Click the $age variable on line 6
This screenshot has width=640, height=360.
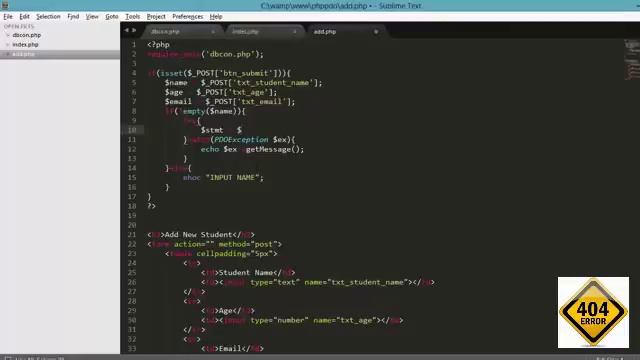click(x=174, y=92)
